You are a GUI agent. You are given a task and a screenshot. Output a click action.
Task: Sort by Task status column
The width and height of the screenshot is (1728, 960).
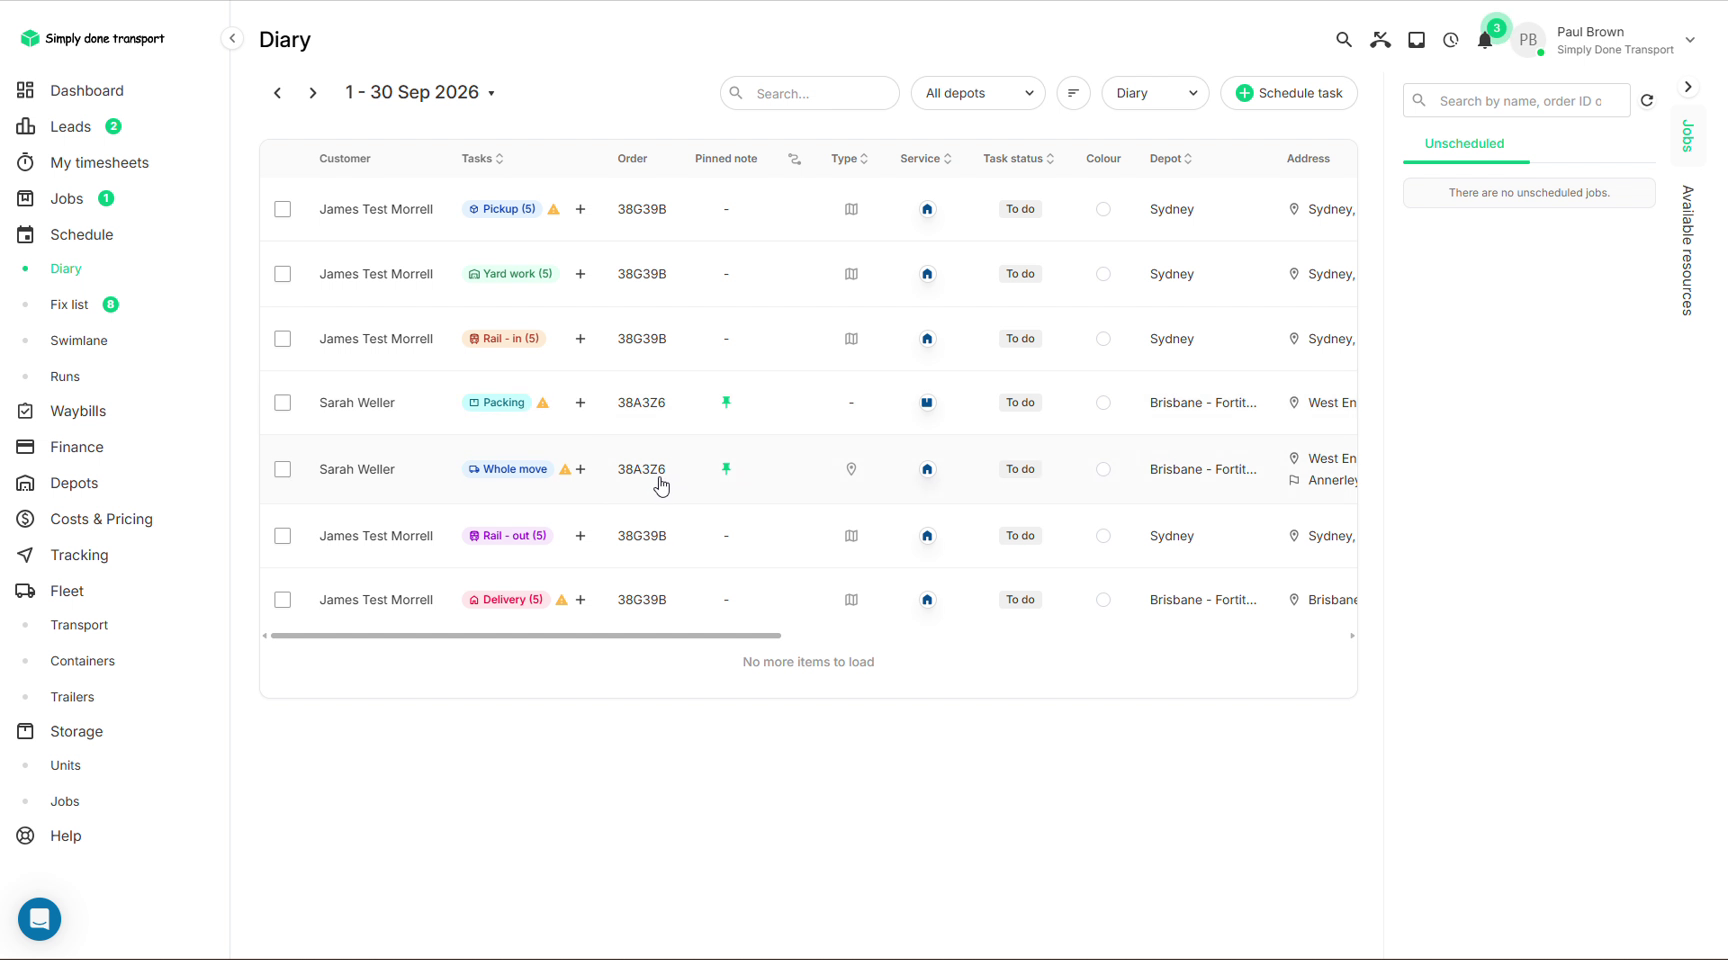pyautogui.click(x=1018, y=159)
